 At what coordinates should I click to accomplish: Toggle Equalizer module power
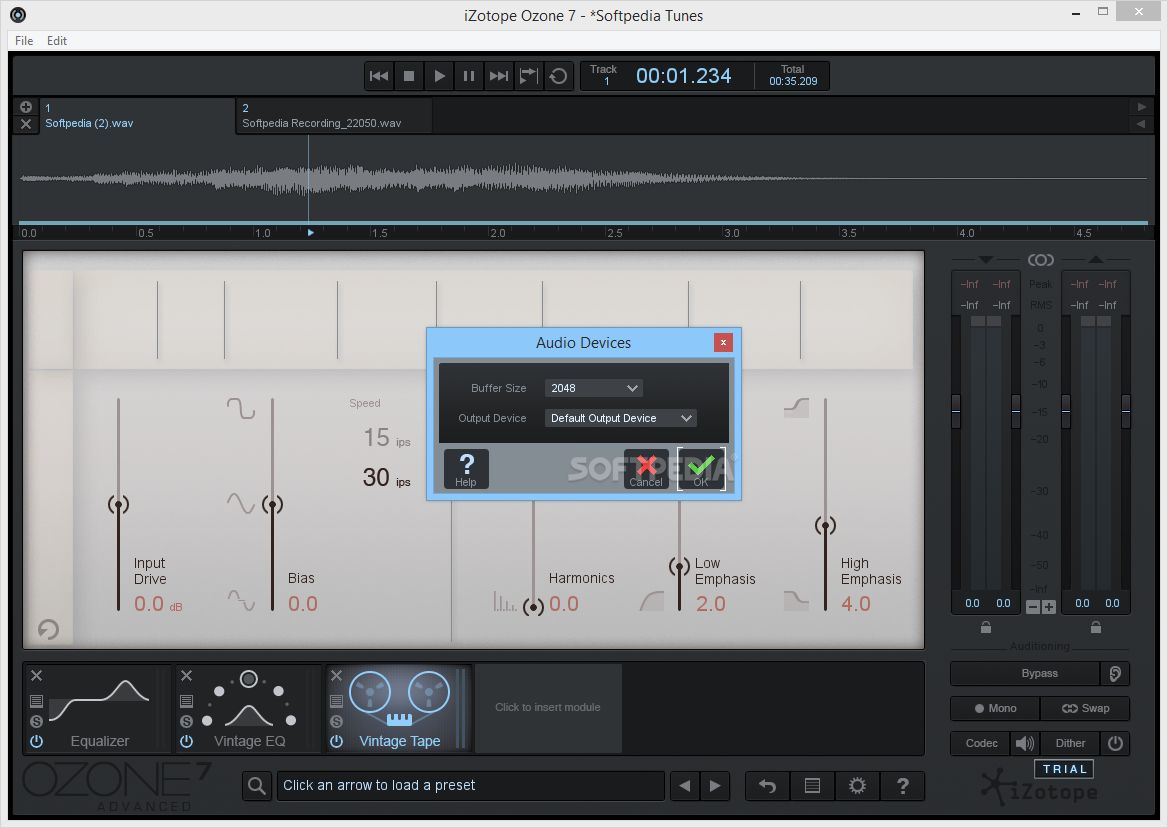coord(36,742)
